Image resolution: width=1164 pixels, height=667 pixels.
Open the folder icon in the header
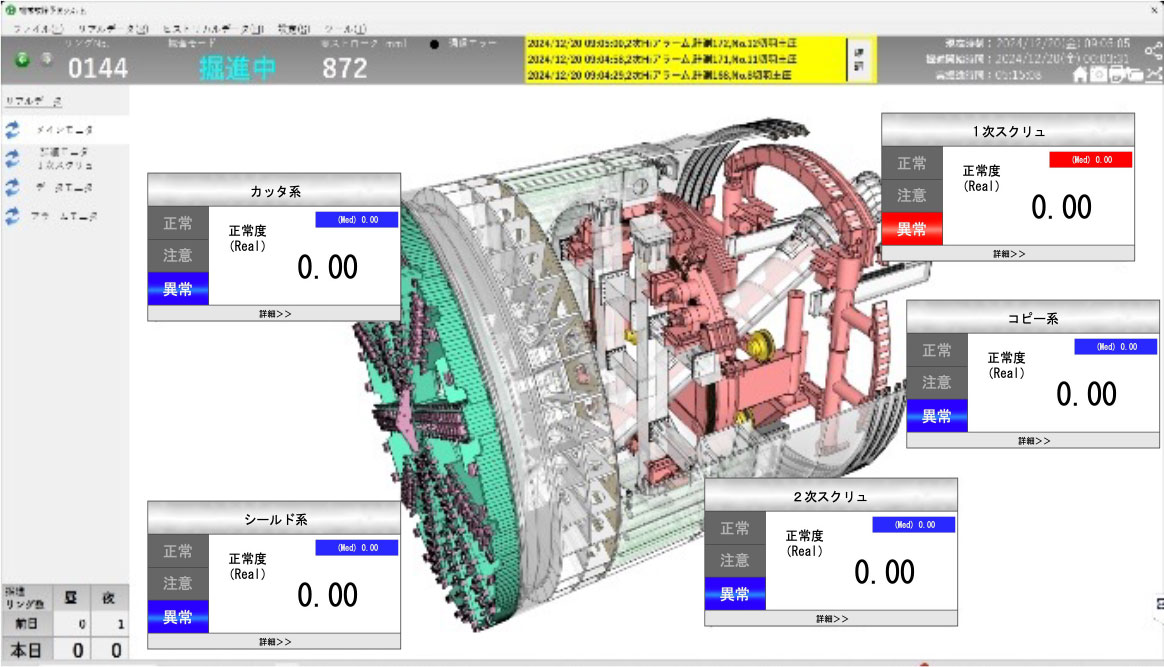pos(1135,75)
